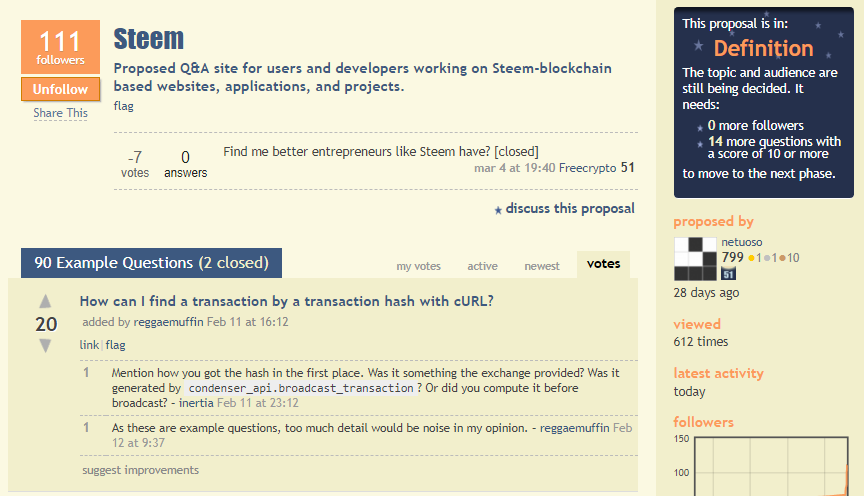Upvote the cURL transaction hash question
Image resolution: width=864 pixels, height=496 pixels.
pos(45,301)
